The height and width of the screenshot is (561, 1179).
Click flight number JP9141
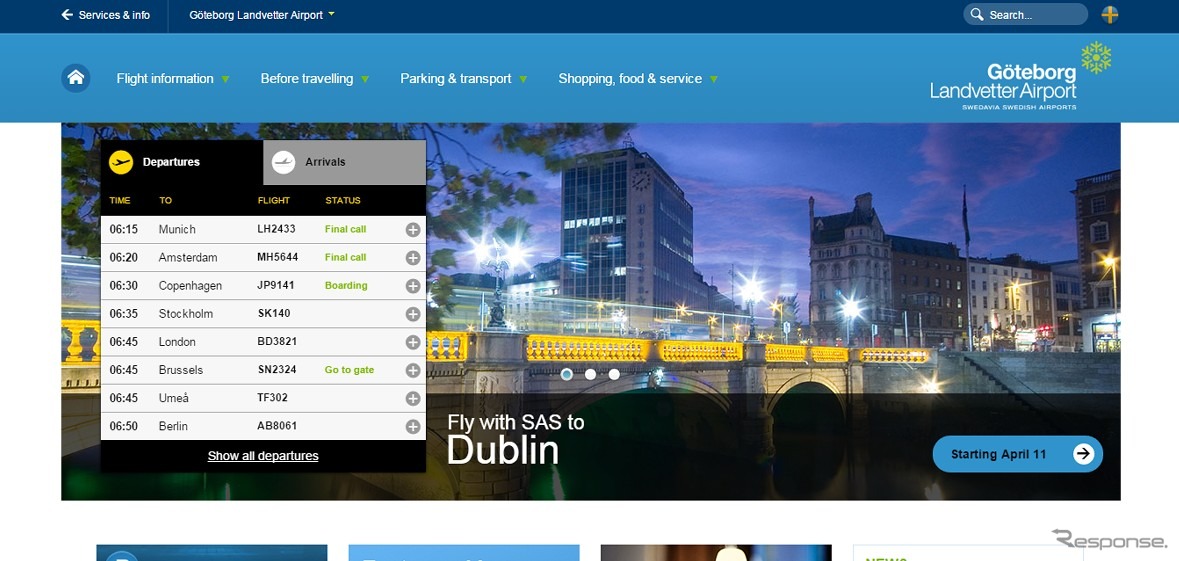click(x=276, y=285)
